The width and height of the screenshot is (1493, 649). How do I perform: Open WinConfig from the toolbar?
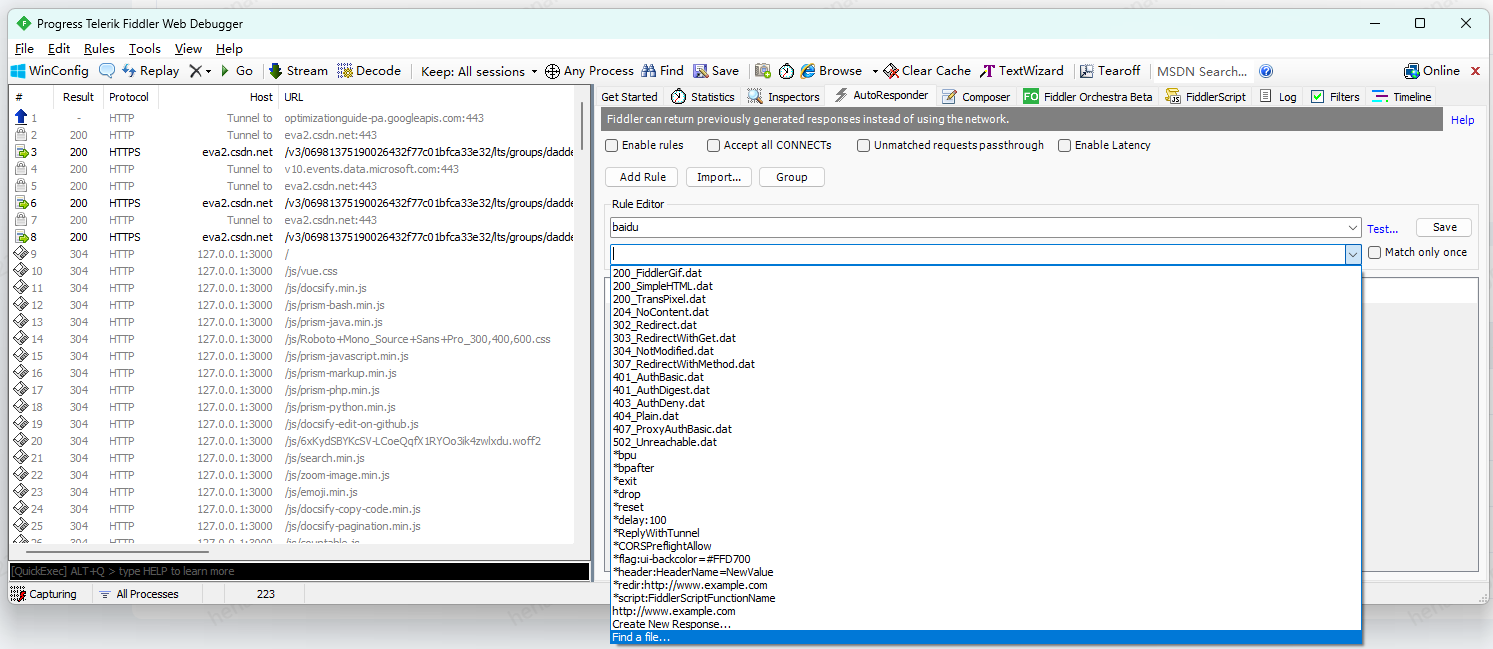coord(49,71)
